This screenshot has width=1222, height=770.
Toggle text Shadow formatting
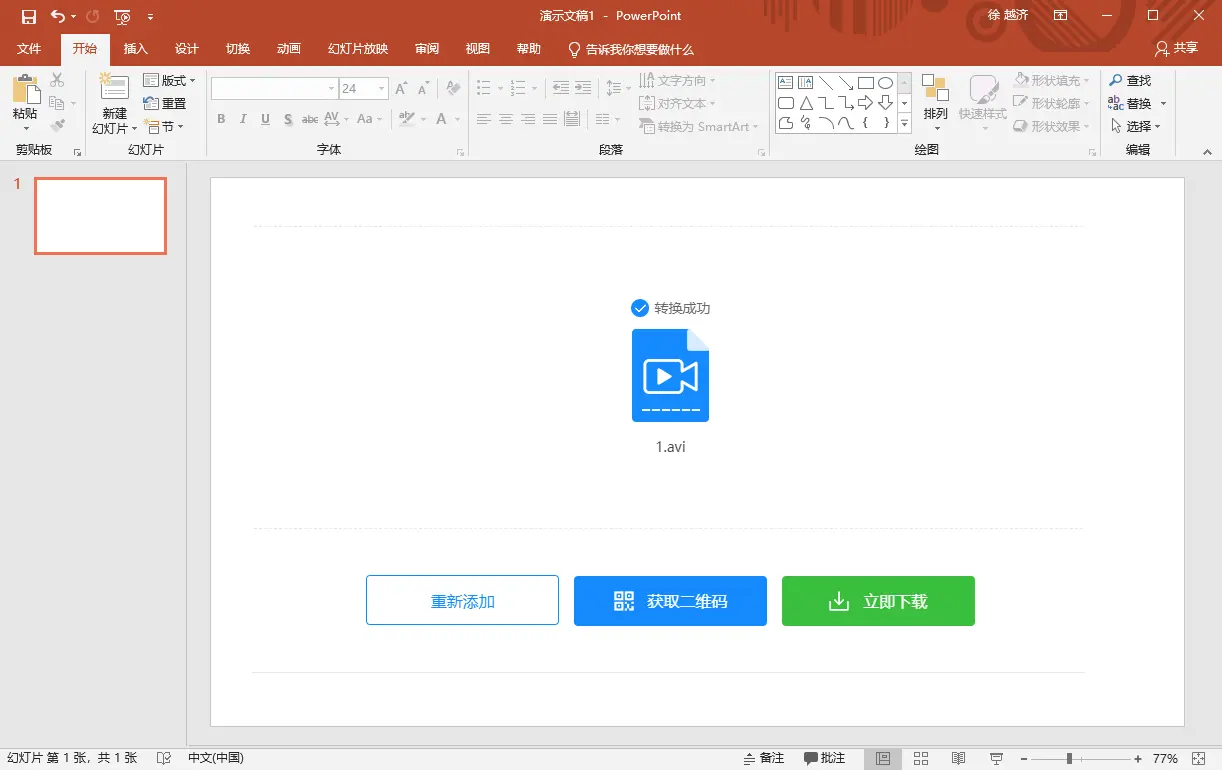click(x=288, y=119)
